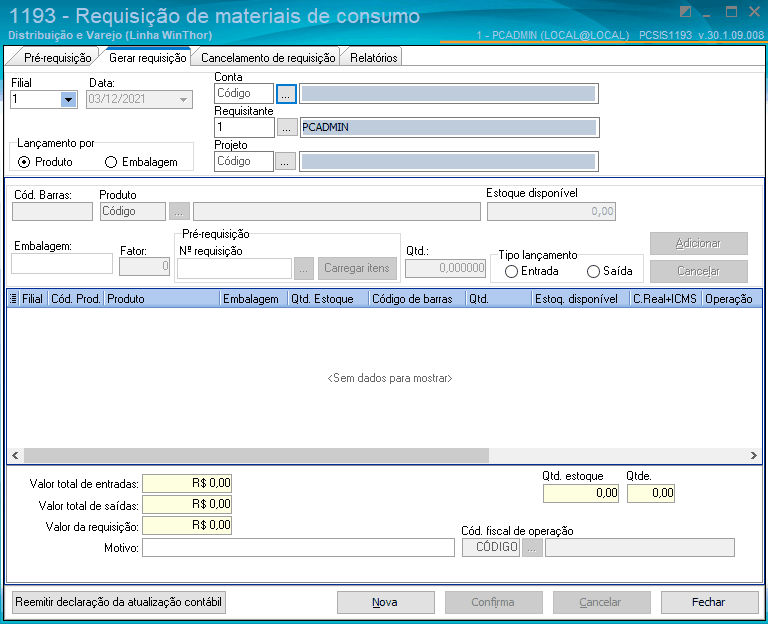Click the Nº requisição input field

pos(234,269)
